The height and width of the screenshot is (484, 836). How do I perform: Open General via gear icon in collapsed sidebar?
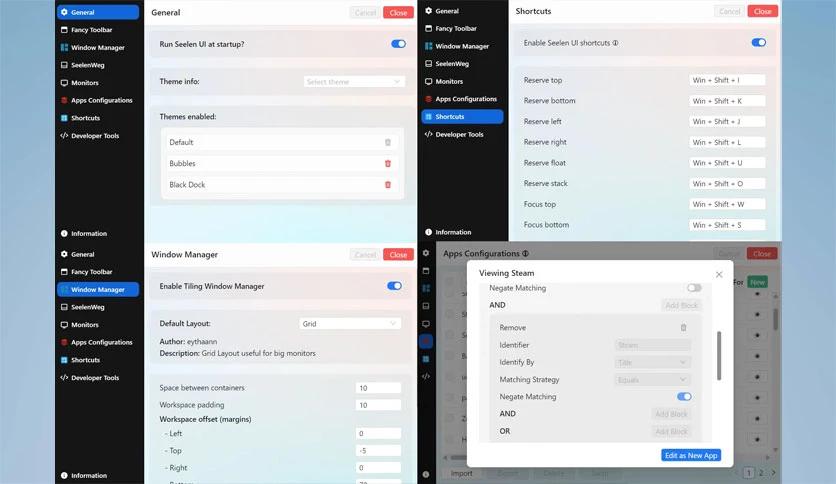click(x=426, y=253)
